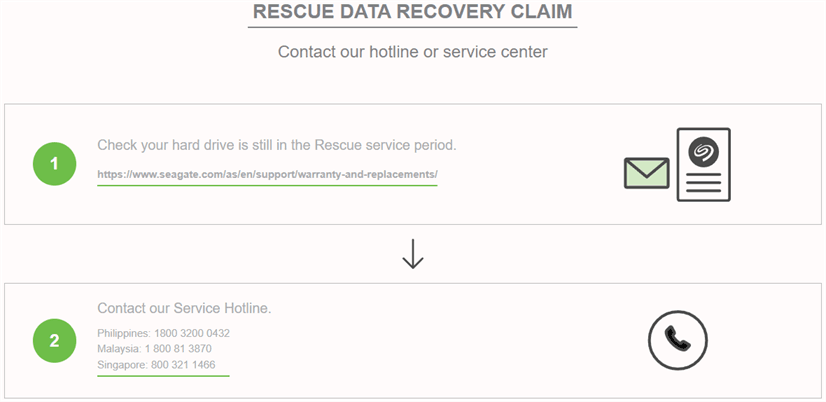
Task: Click the Seagate spiral logo on the document
Action: click(703, 150)
